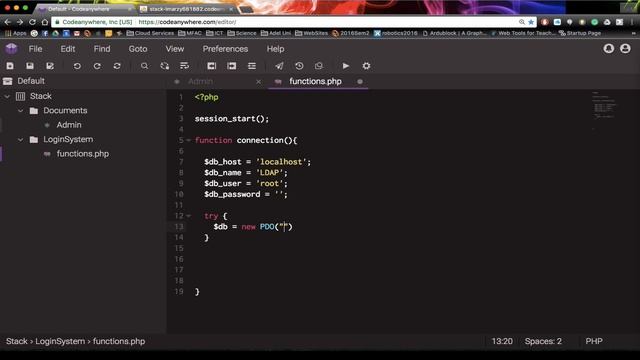Click the New File toolbar icon
This screenshot has width=640, height=360.
10,66
